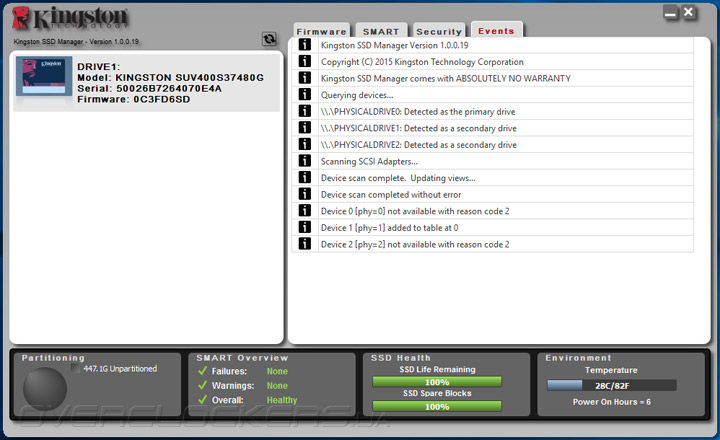720x440 pixels.
Task: Select event text 'Copyright (C) 2015 Kingston Technology Corporation'
Action: (422, 62)
